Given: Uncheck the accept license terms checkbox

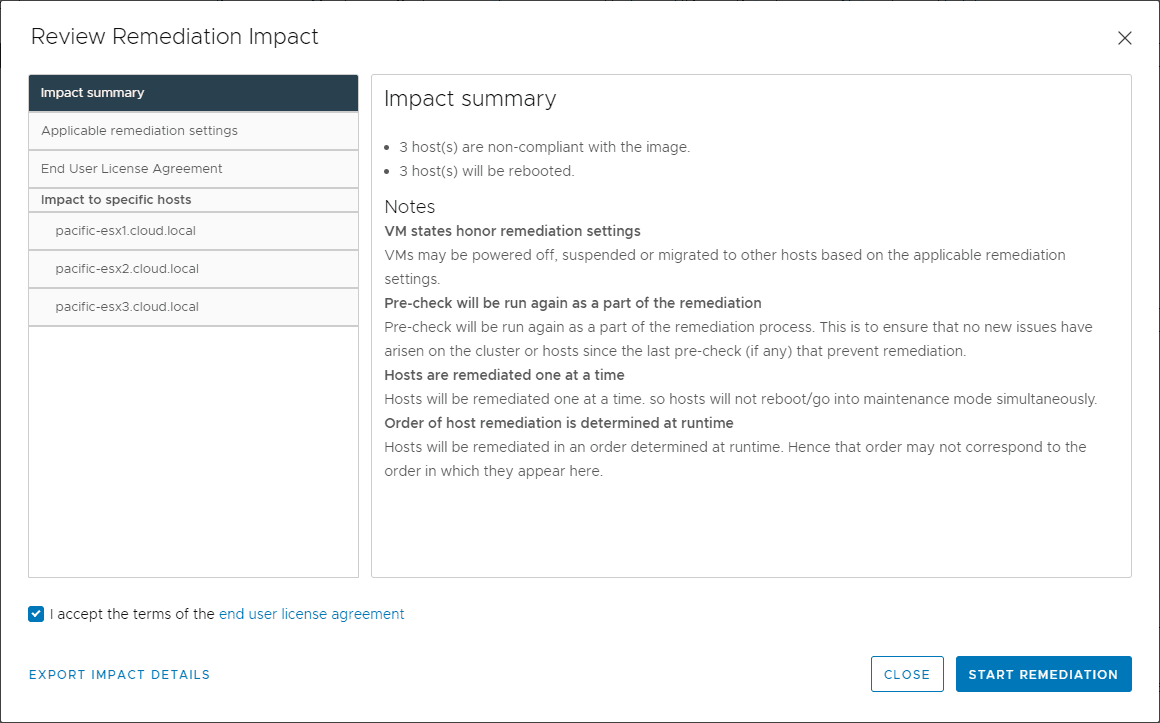Looking at the screenshot, I should (x=37, y=614).
